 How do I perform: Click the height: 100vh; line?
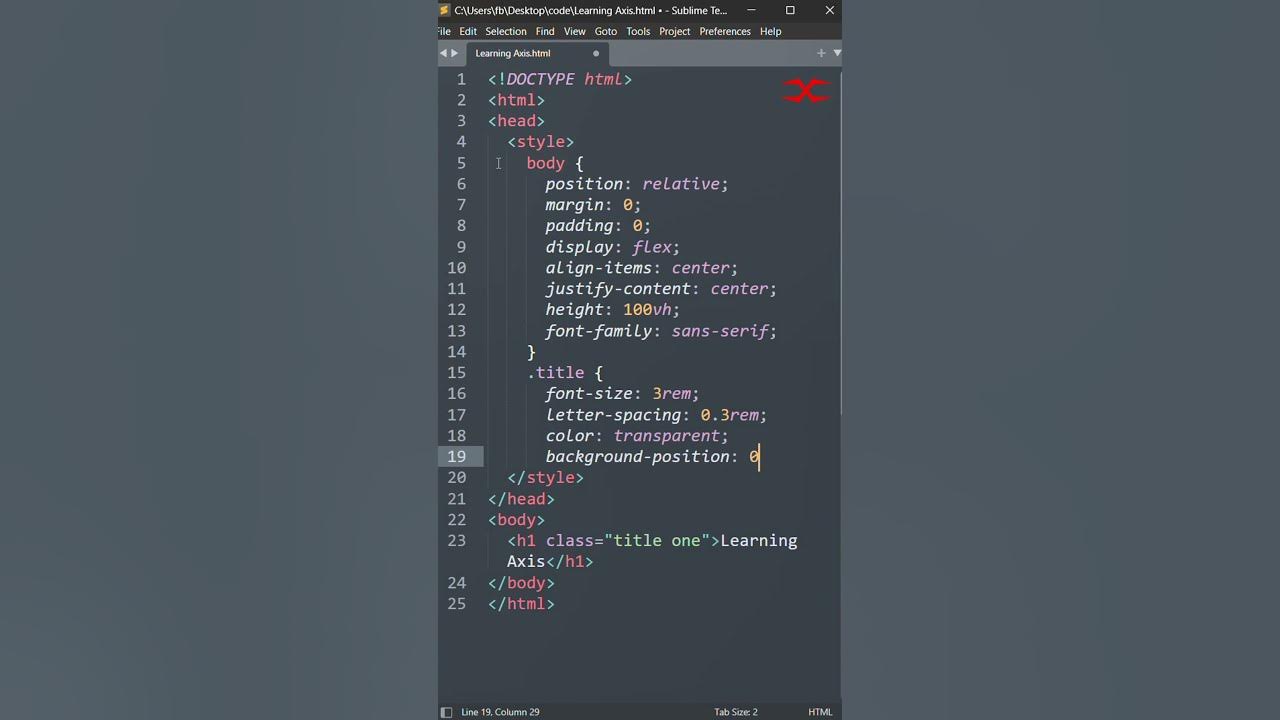(x=613, y=310)
